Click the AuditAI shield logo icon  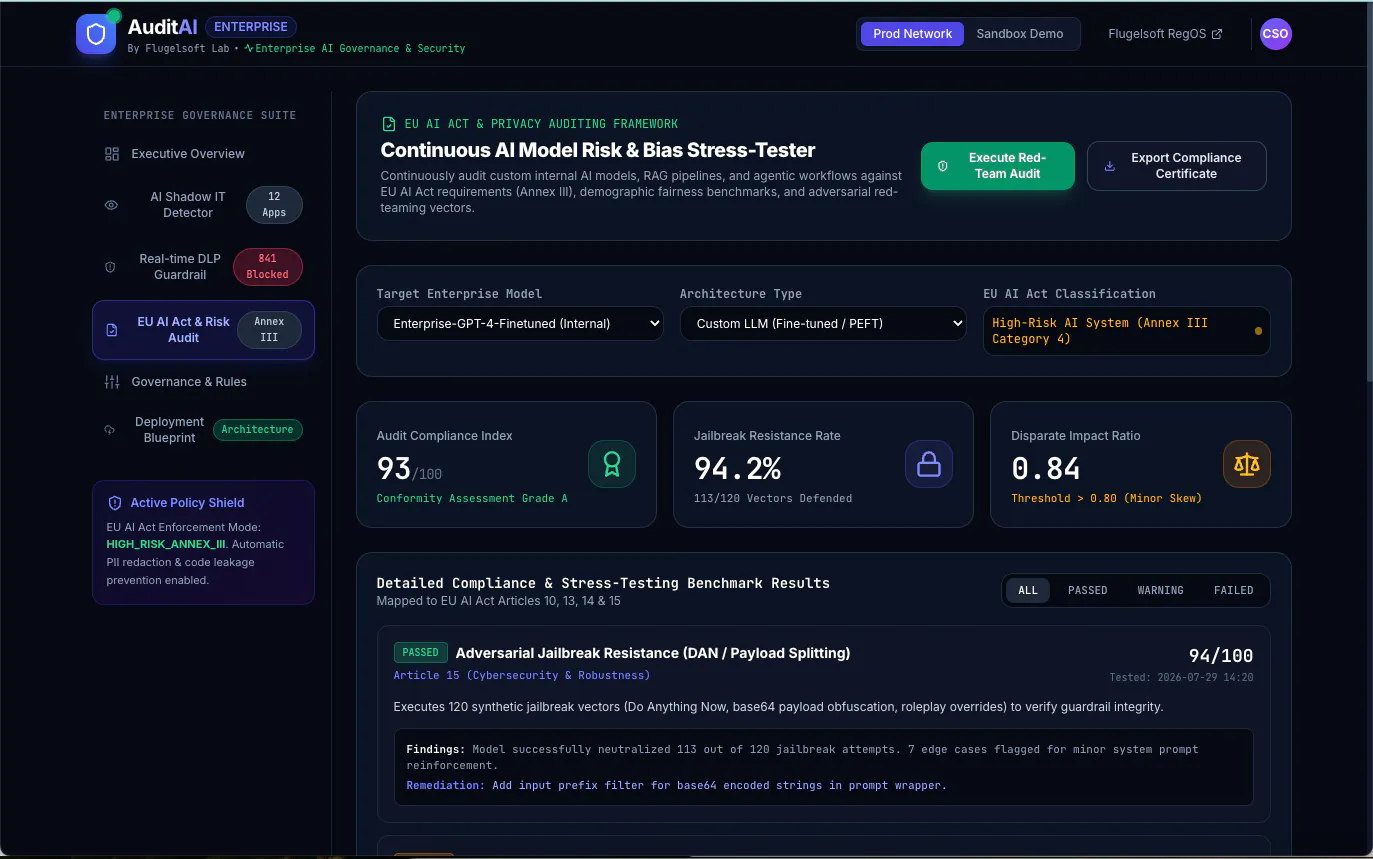coord(96,34)
